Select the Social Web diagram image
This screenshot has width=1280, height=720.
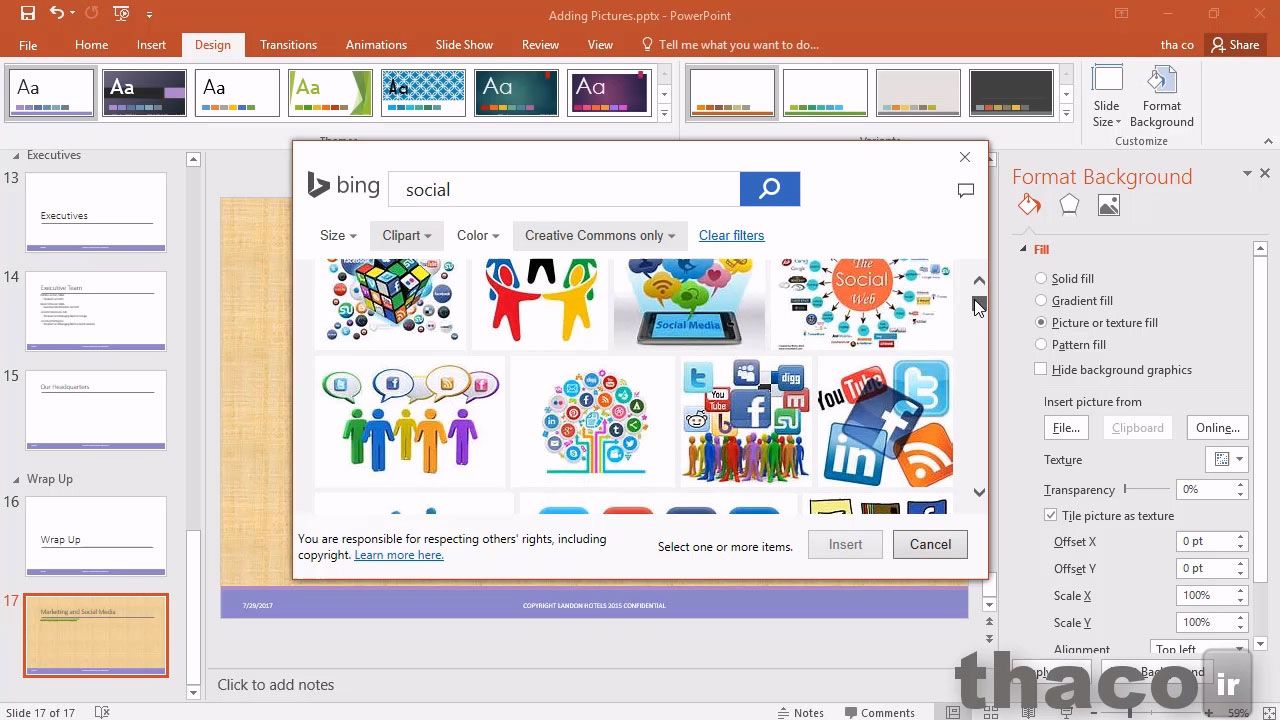point(862,303)
